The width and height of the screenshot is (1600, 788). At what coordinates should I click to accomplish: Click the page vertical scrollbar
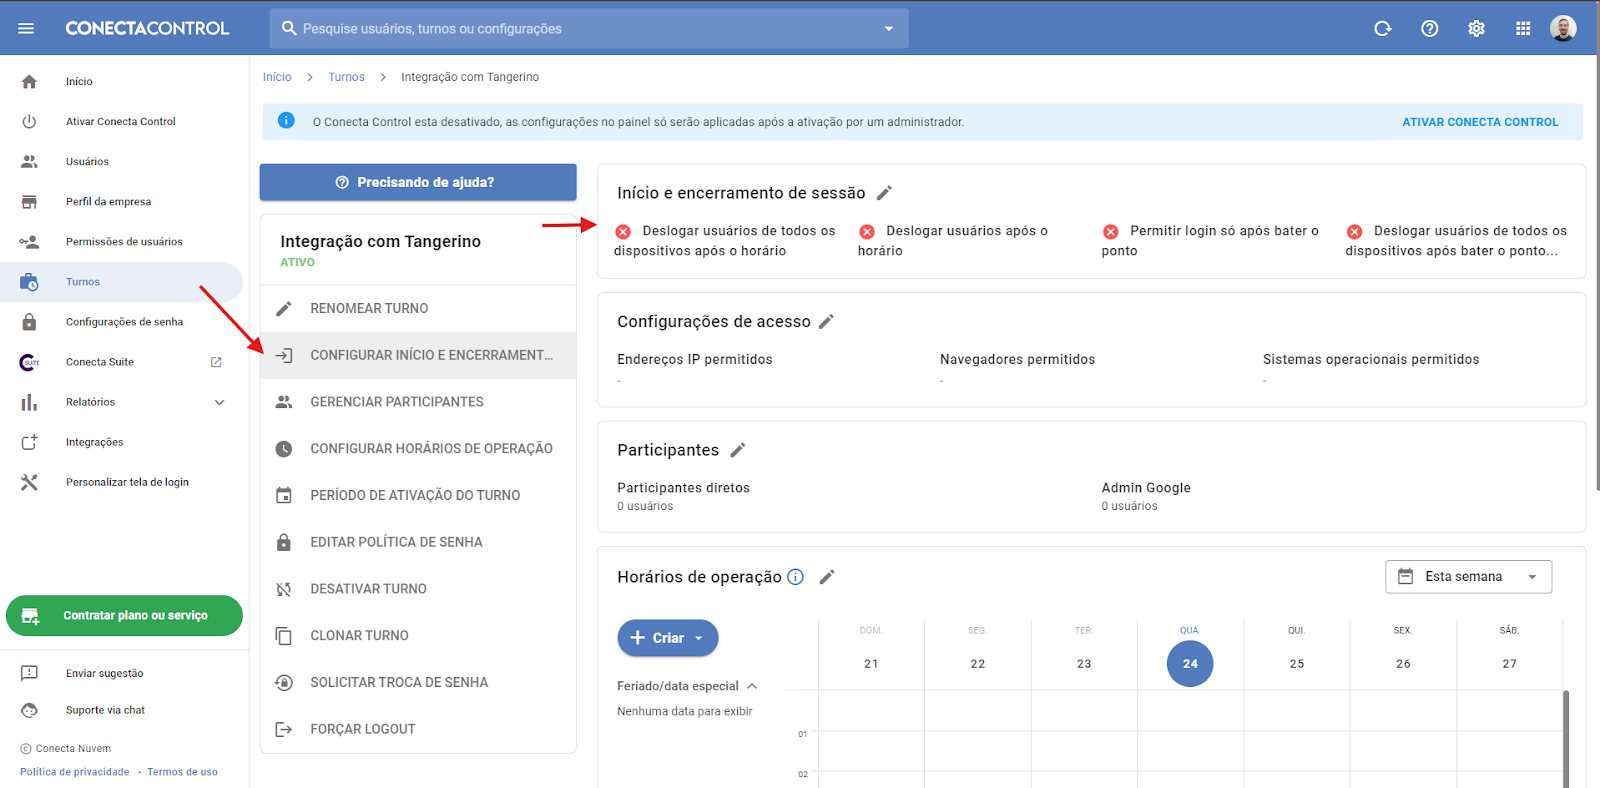tap(1596, 270)
